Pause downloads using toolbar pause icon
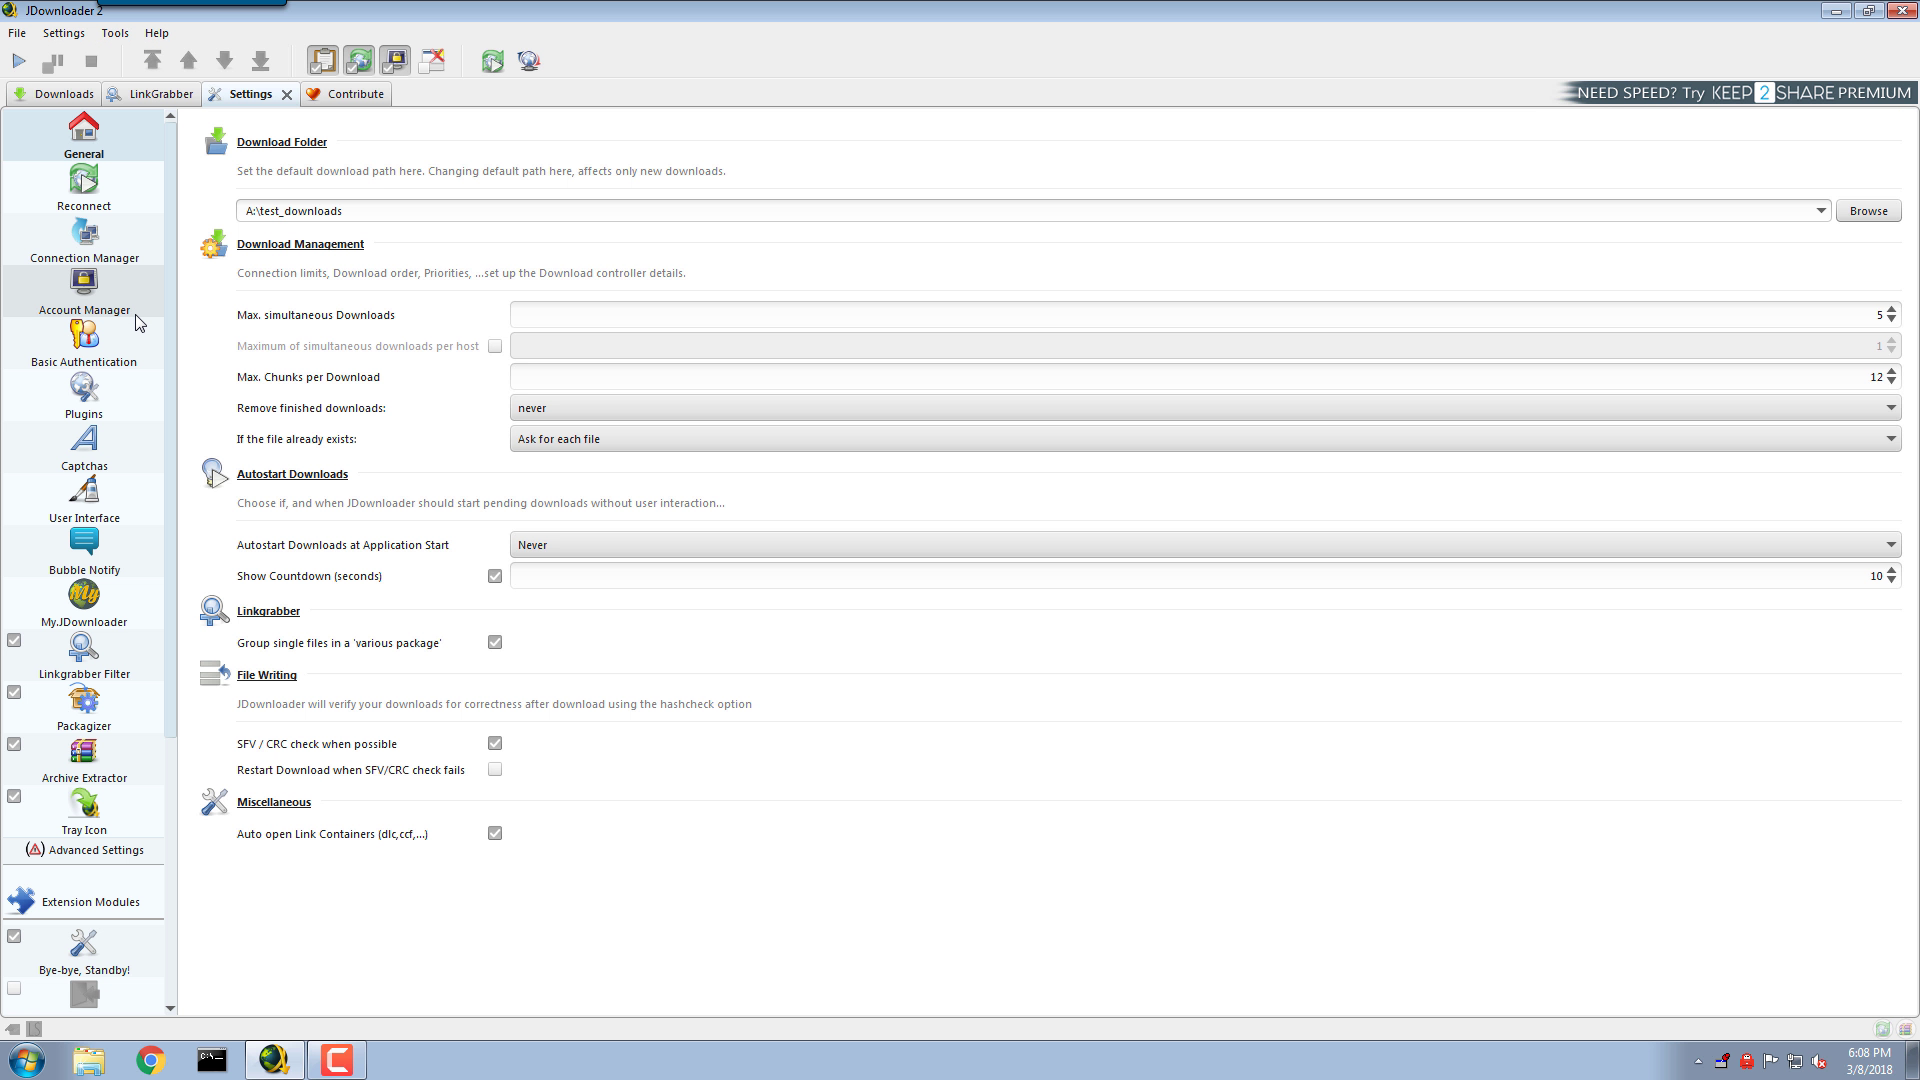Screen dimensions: 1920x1080 pos(53,61)
